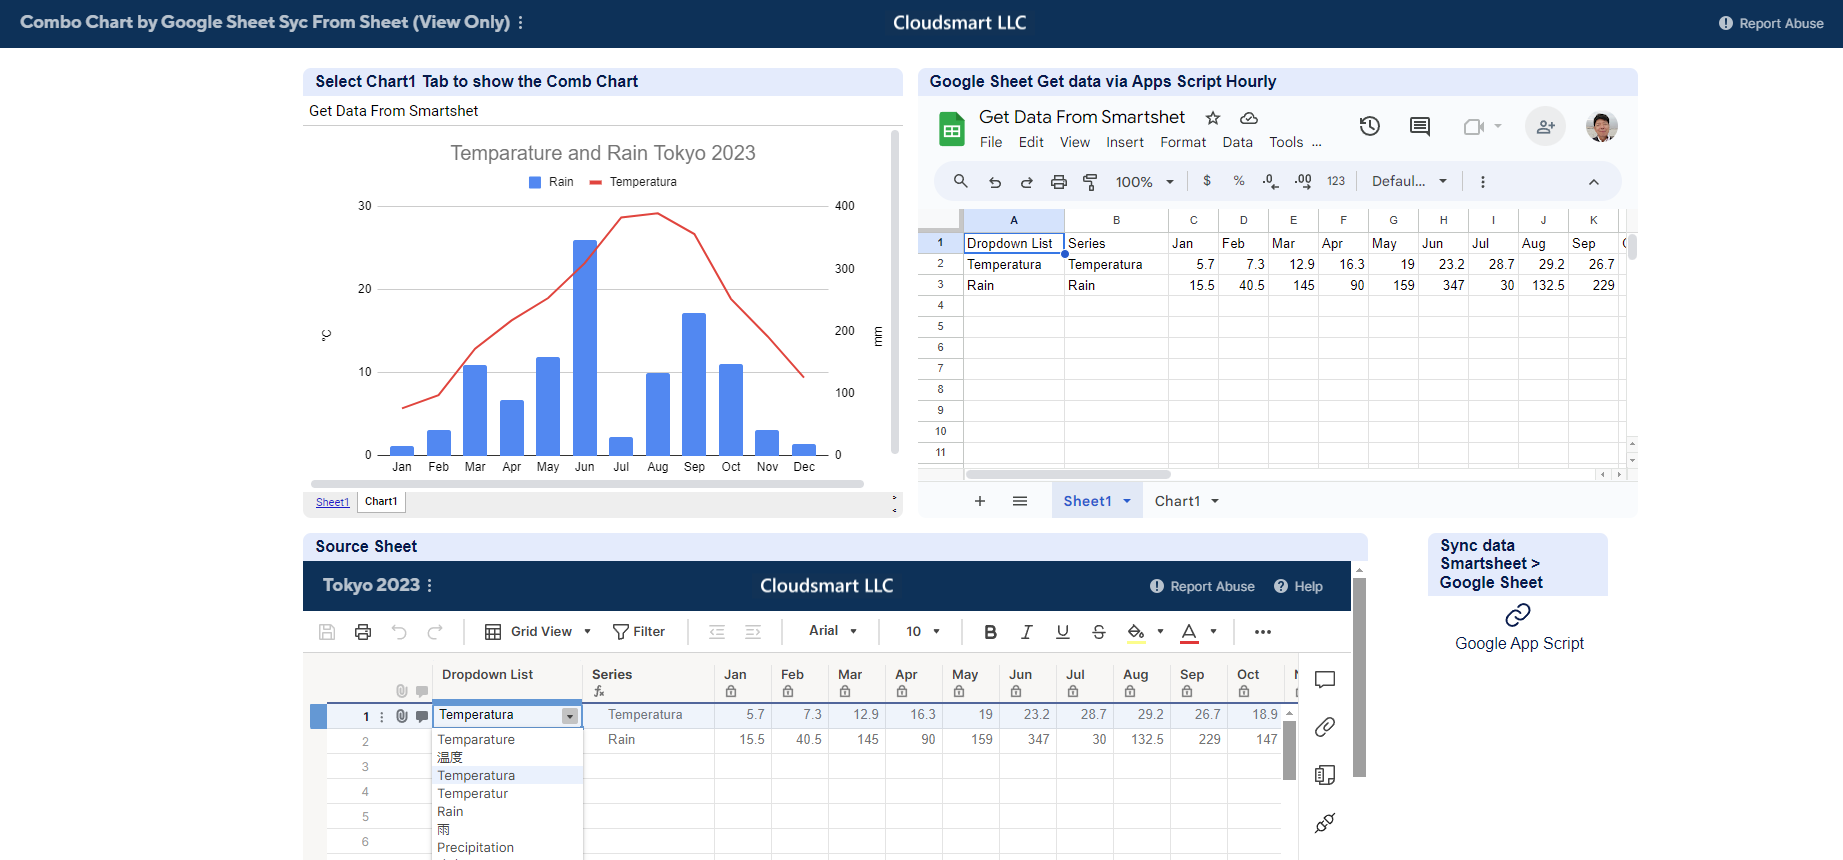Viewport: 1843px width, 860px height.
Task: Click Google Sheet horizontal scrollbar
Action: (x=1068, y=474)
